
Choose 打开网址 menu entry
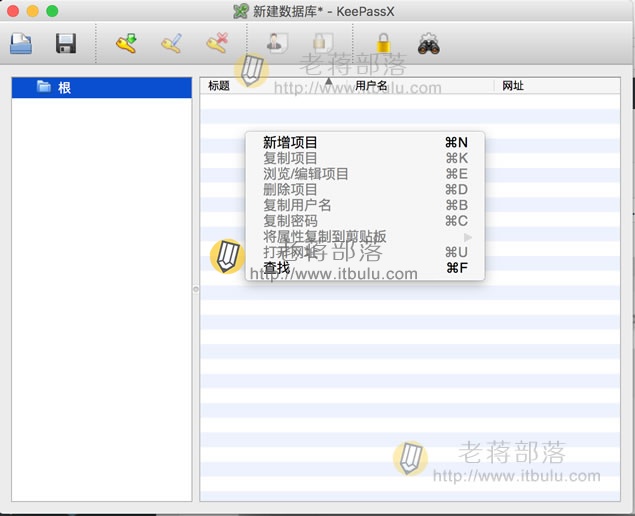point(365,252)
